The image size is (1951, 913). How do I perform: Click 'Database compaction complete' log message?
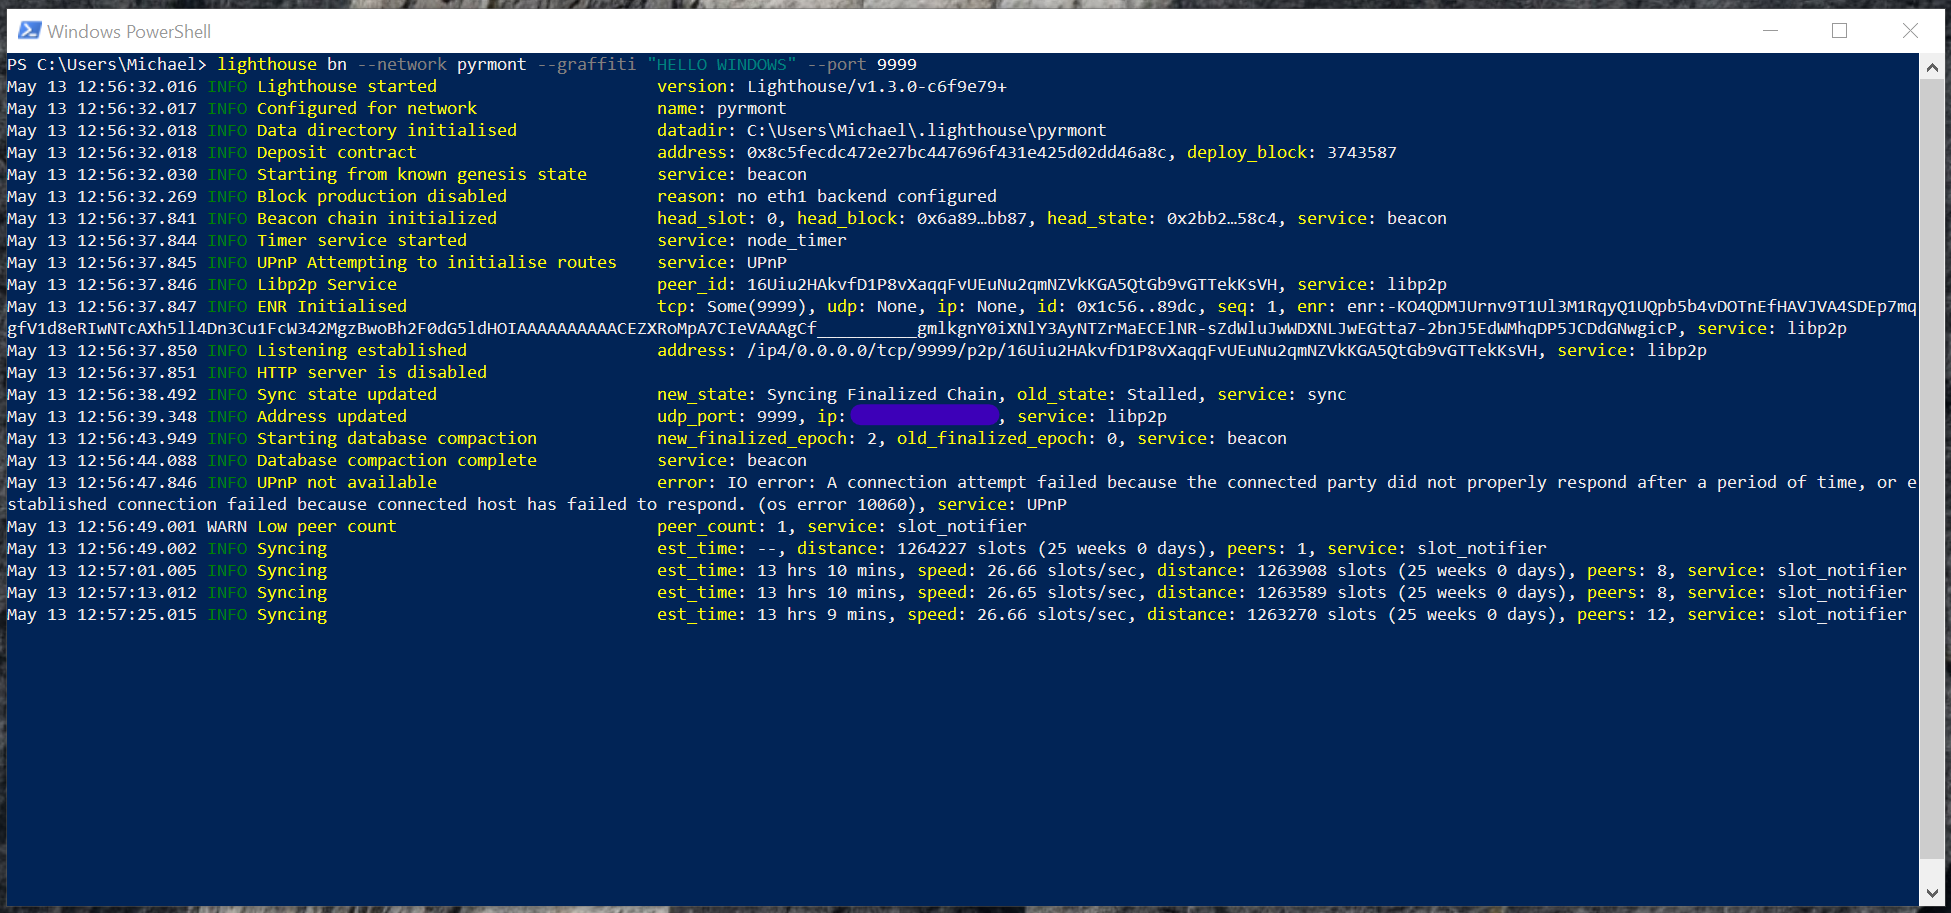tap(397, 460)
